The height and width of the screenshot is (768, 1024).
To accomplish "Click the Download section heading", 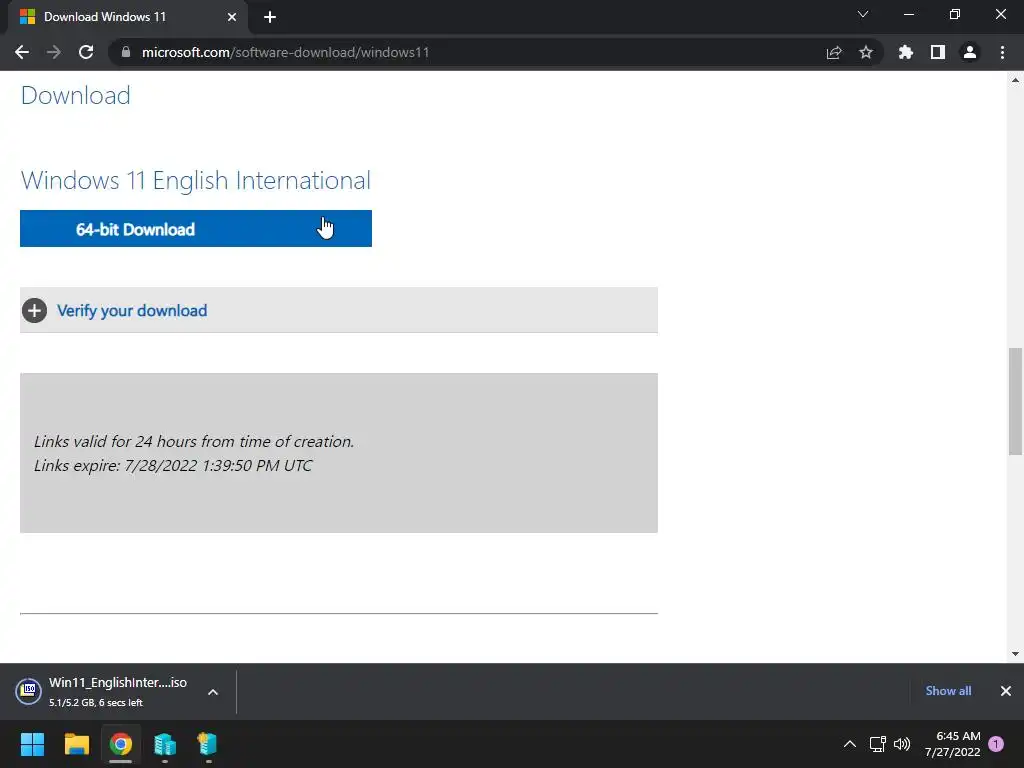I will [x=76, y=95].
